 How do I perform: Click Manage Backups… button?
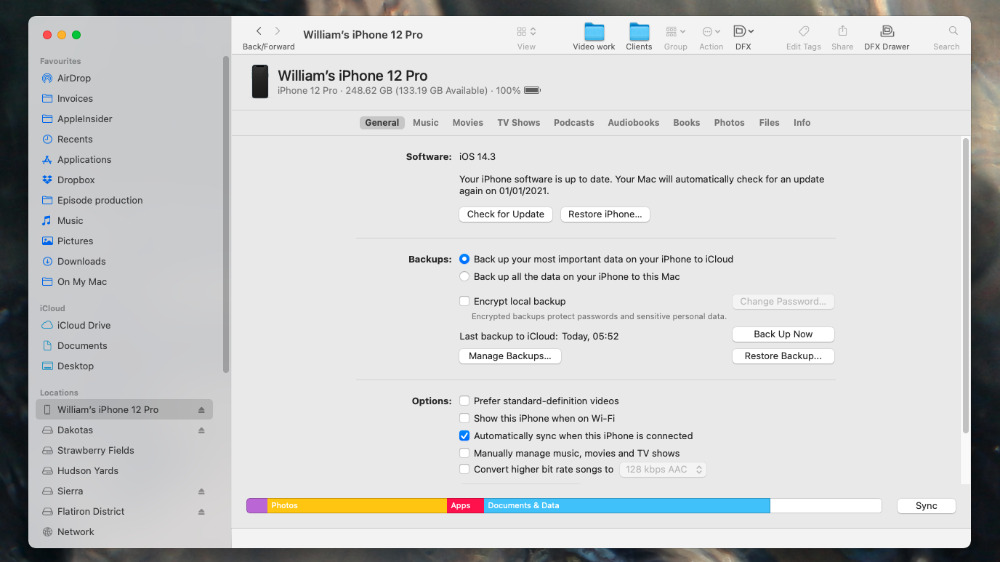click(x=510, y=356)
